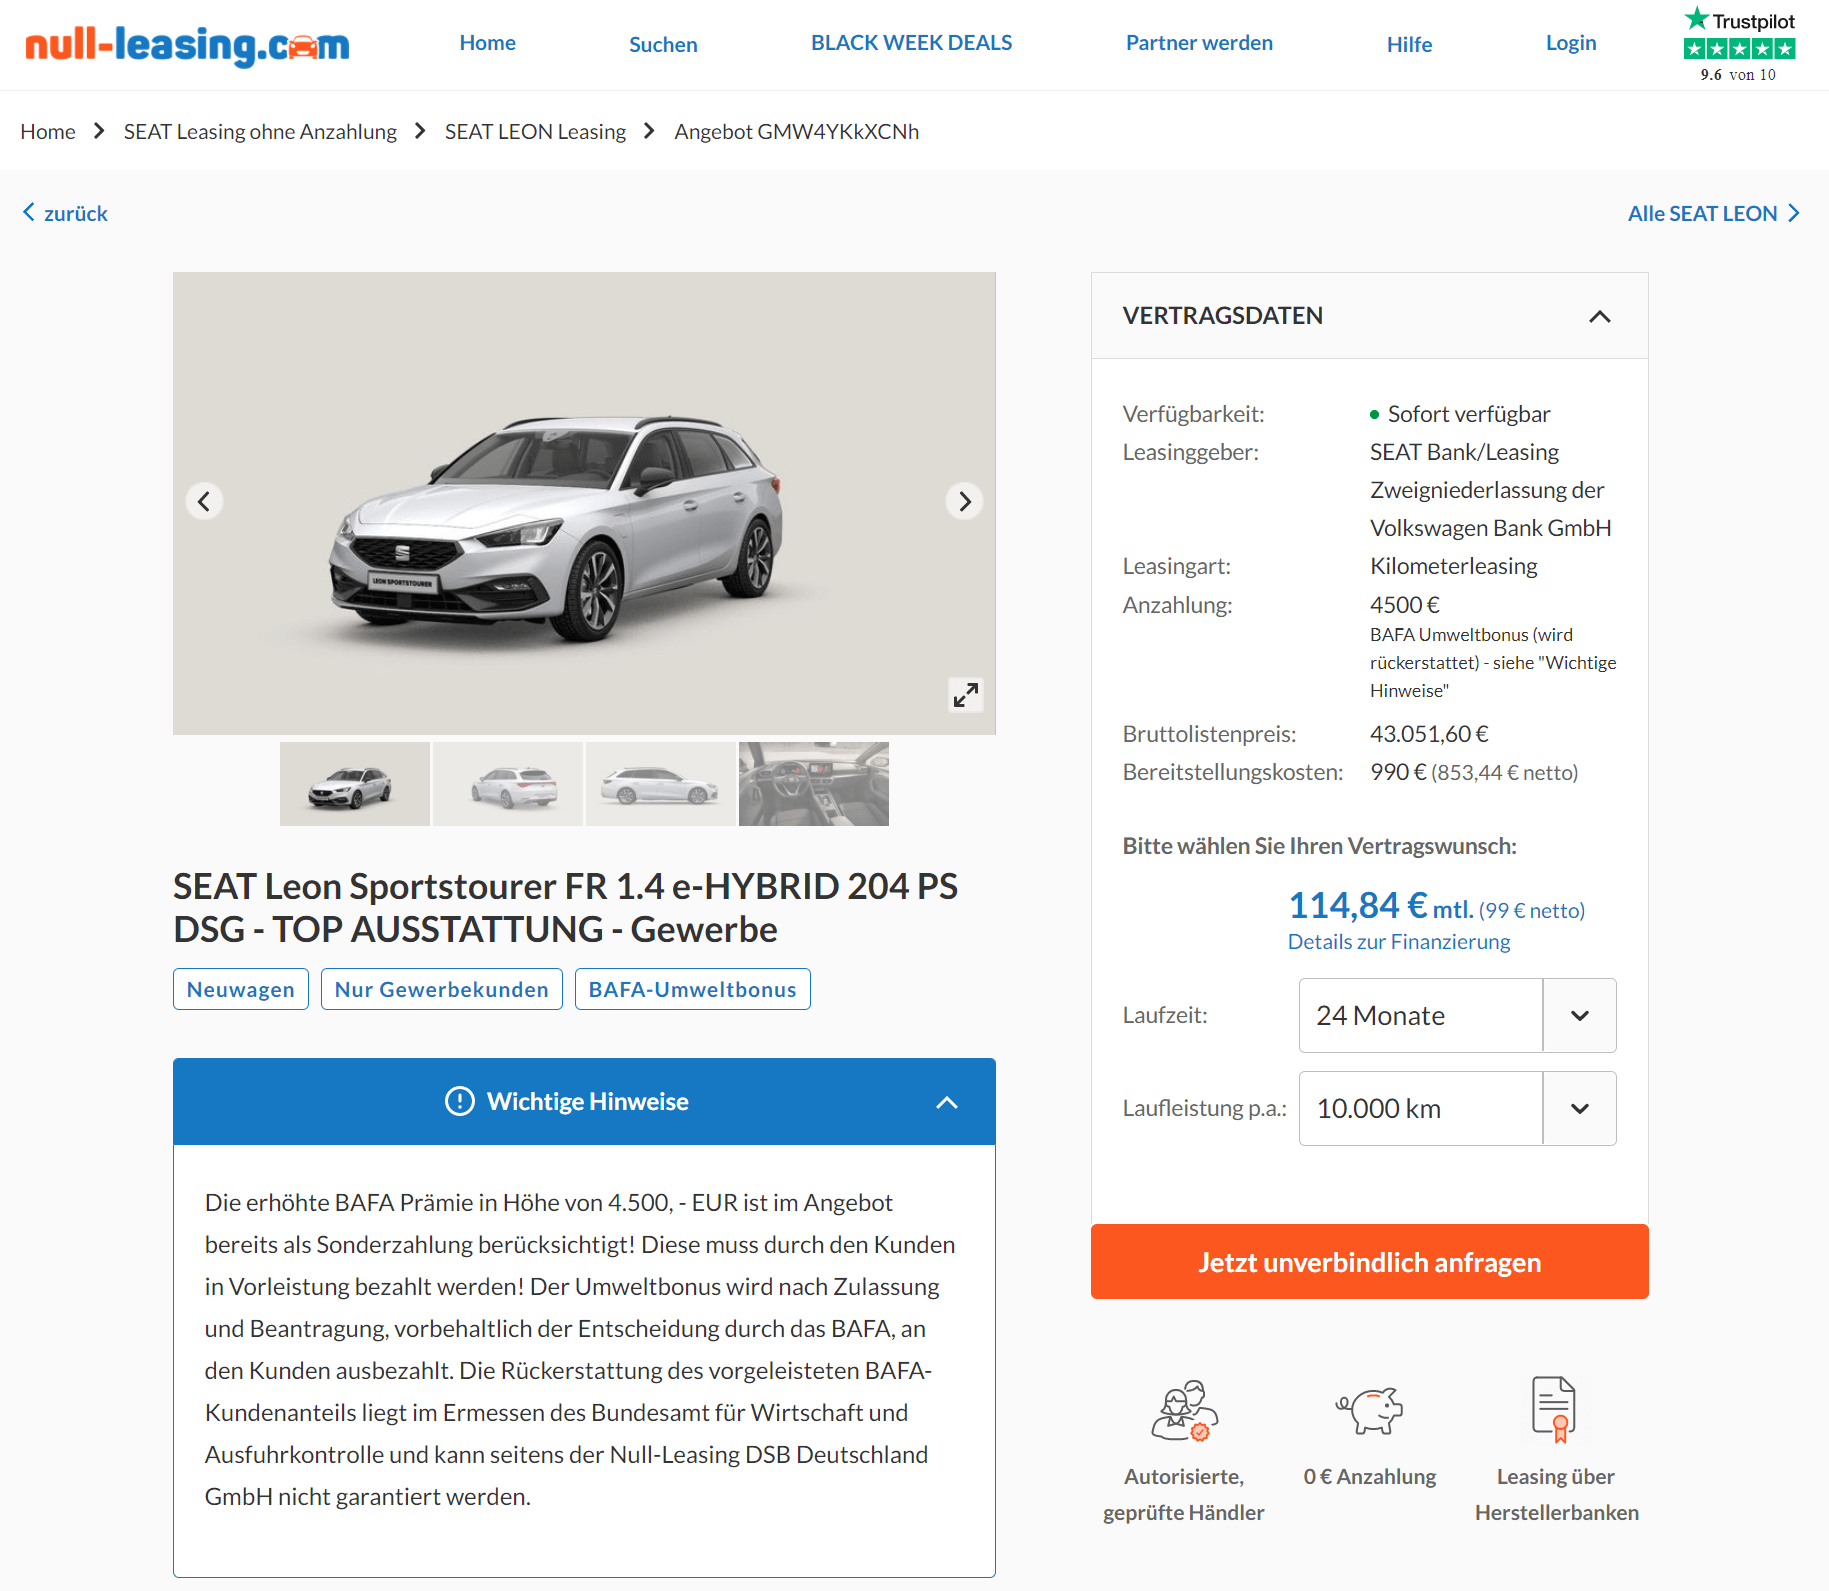Open the Laufzeit dropdown
The width and height of the screenshot is (1829, 1591).
1457,1015
